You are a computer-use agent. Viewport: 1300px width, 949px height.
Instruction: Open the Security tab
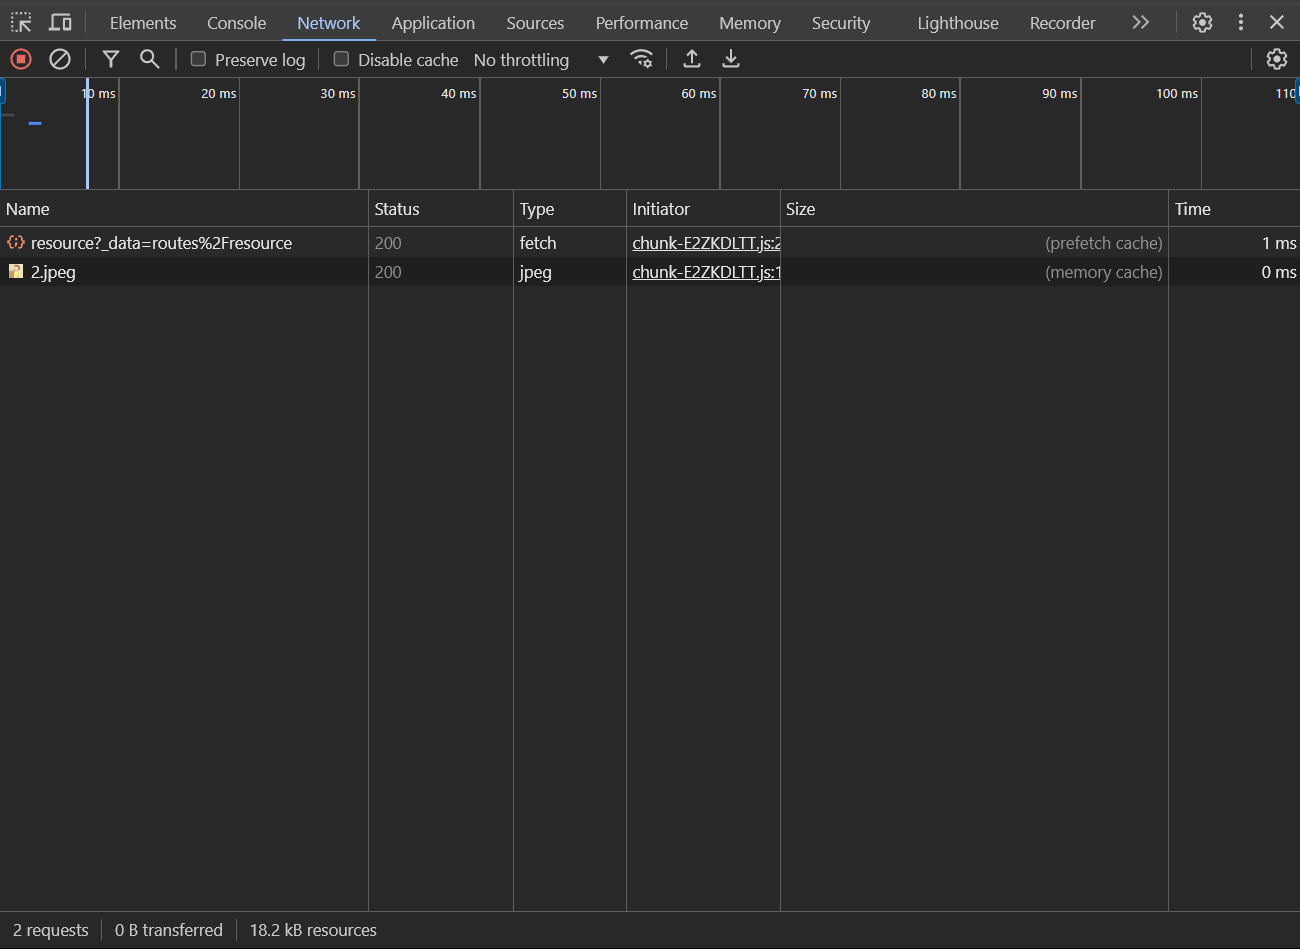(x=841, y=23)
